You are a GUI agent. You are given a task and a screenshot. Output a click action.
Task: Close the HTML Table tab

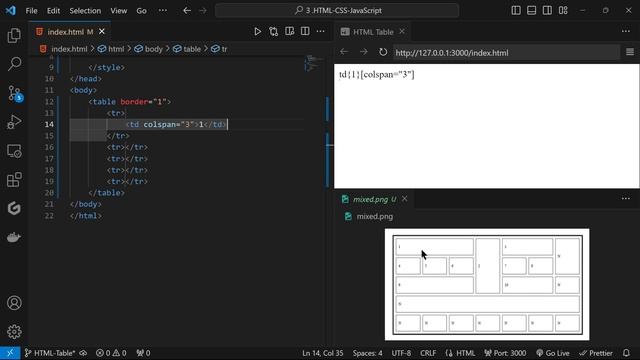tap(402, 31)
